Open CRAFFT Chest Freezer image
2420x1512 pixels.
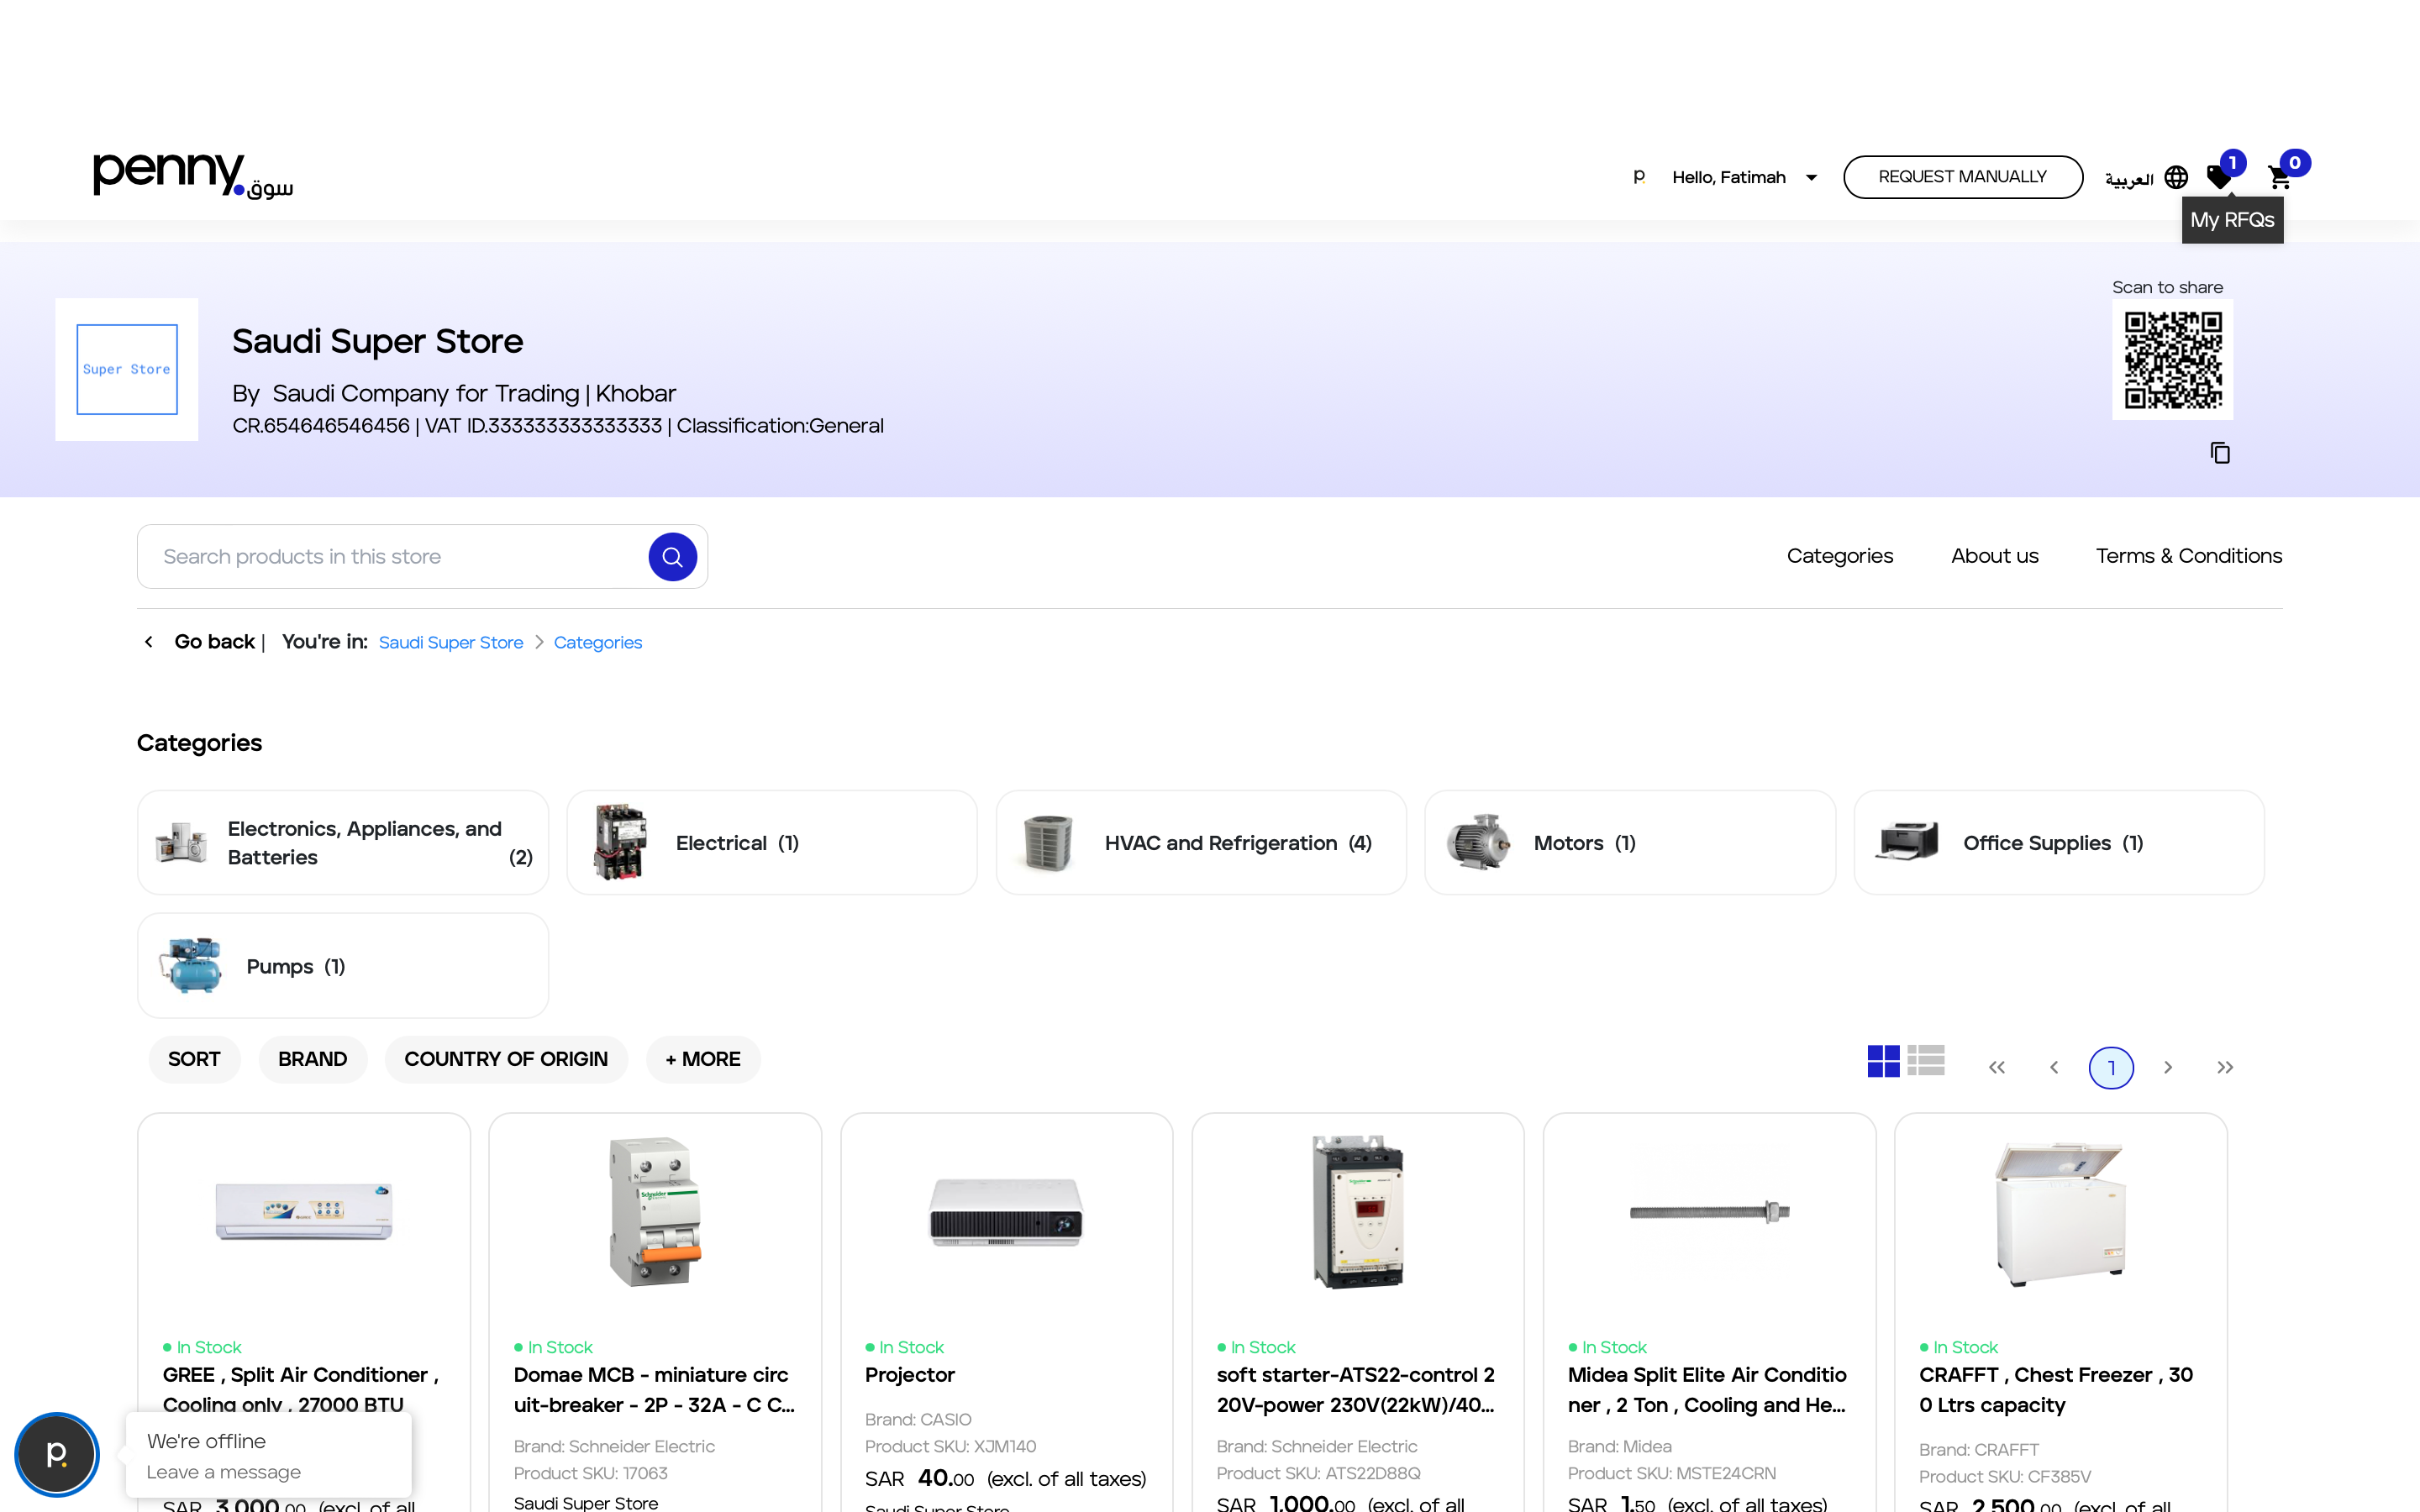[2060, 1213]
